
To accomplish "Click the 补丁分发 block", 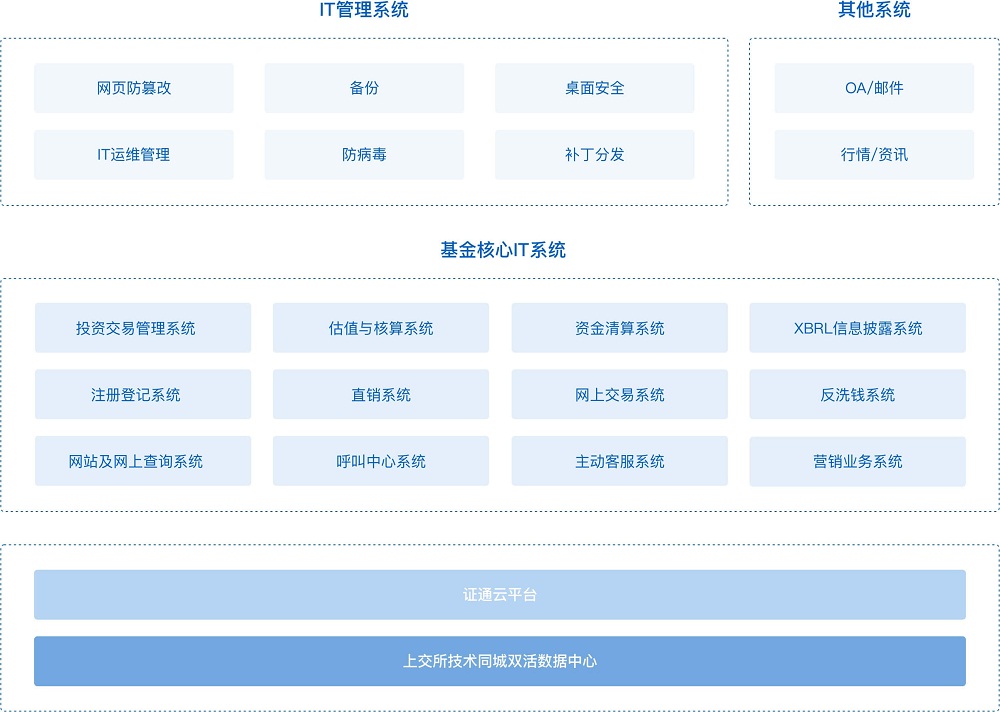I will 594,155.
